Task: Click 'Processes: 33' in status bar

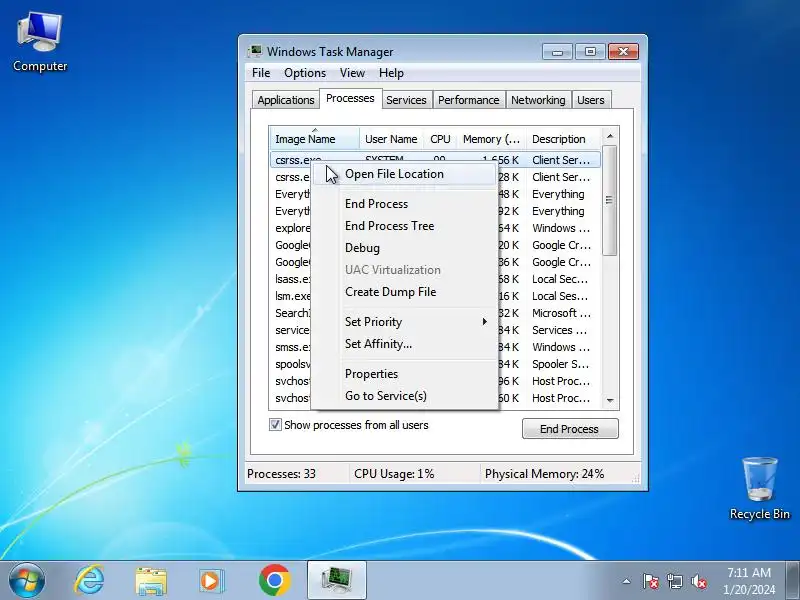Action: (x=281, y=473)
